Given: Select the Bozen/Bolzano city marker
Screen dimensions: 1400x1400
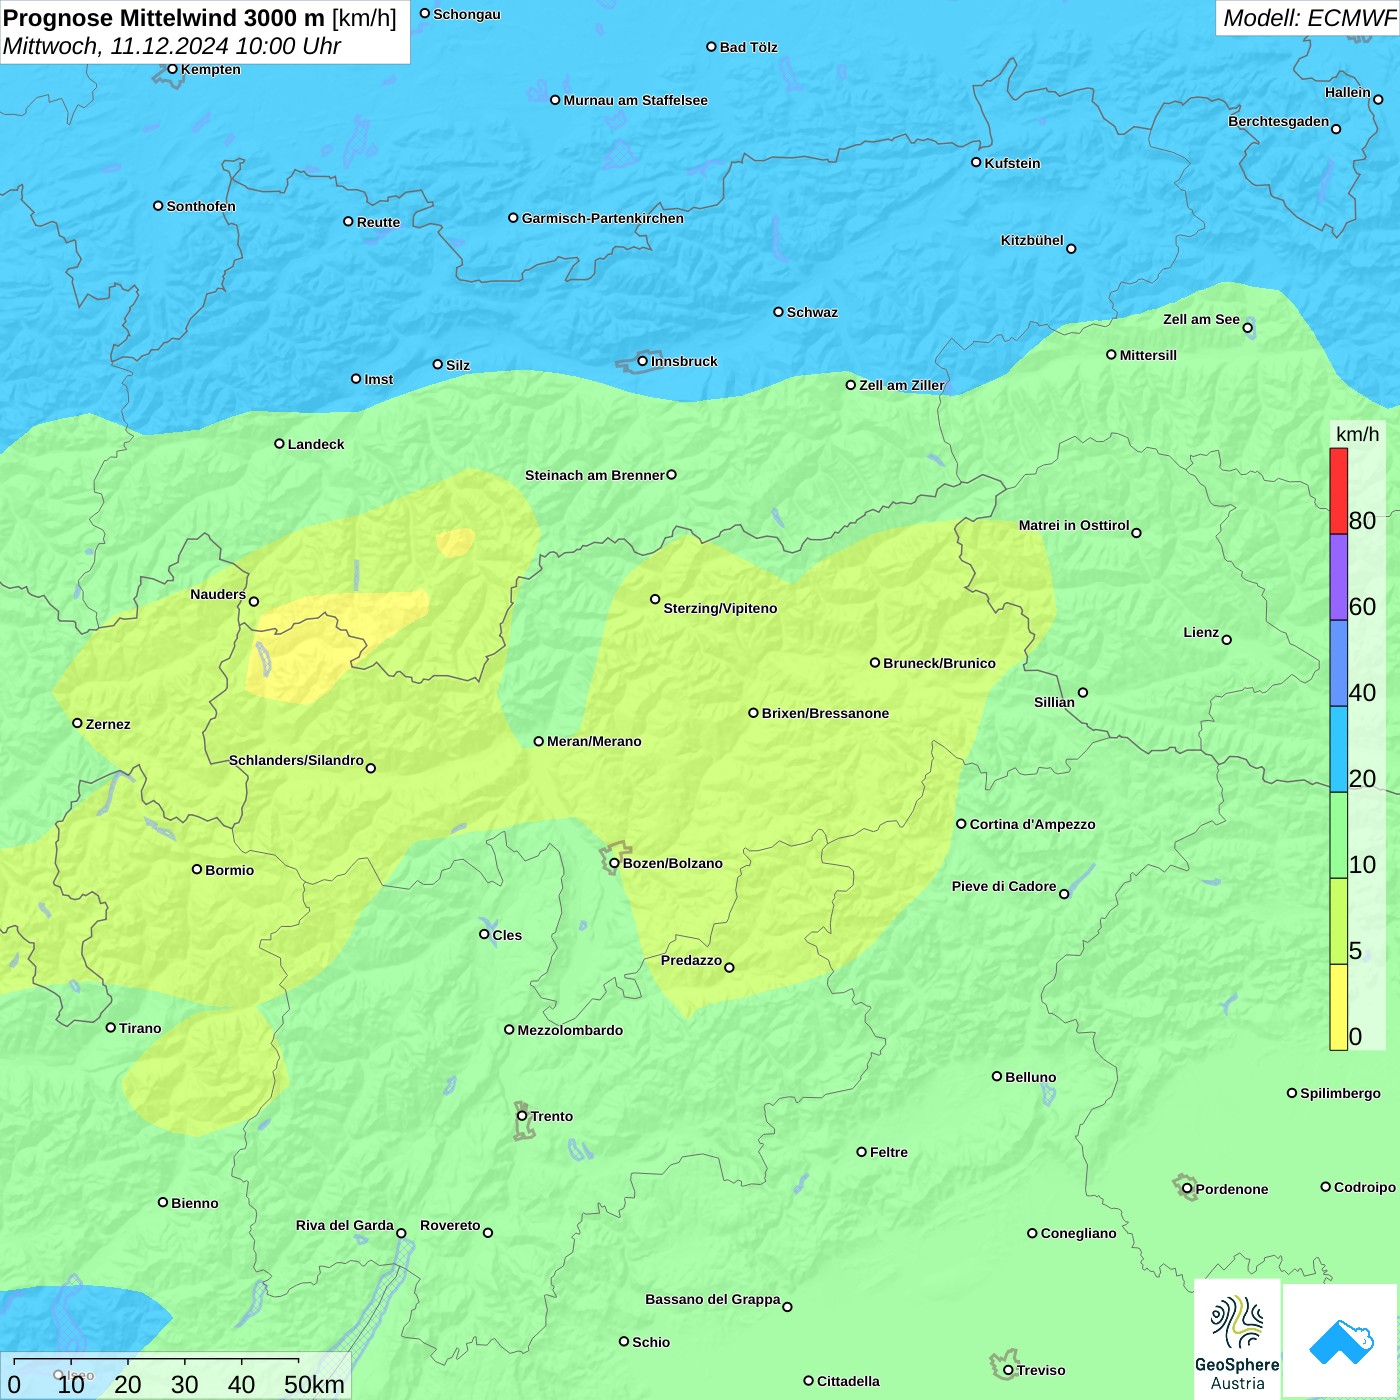Looking at the screenshot, I should [x=614, y=863].
